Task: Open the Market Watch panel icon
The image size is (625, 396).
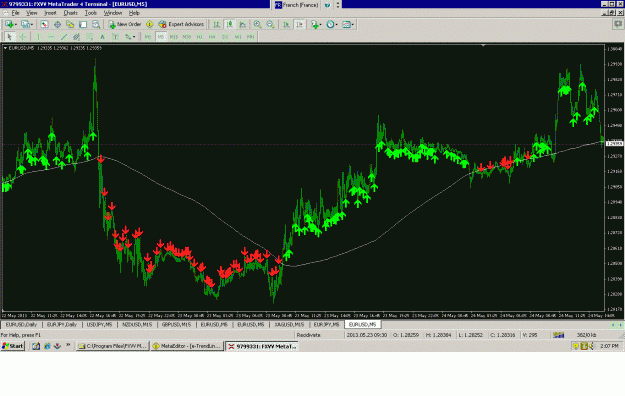Action: (44, 24)
